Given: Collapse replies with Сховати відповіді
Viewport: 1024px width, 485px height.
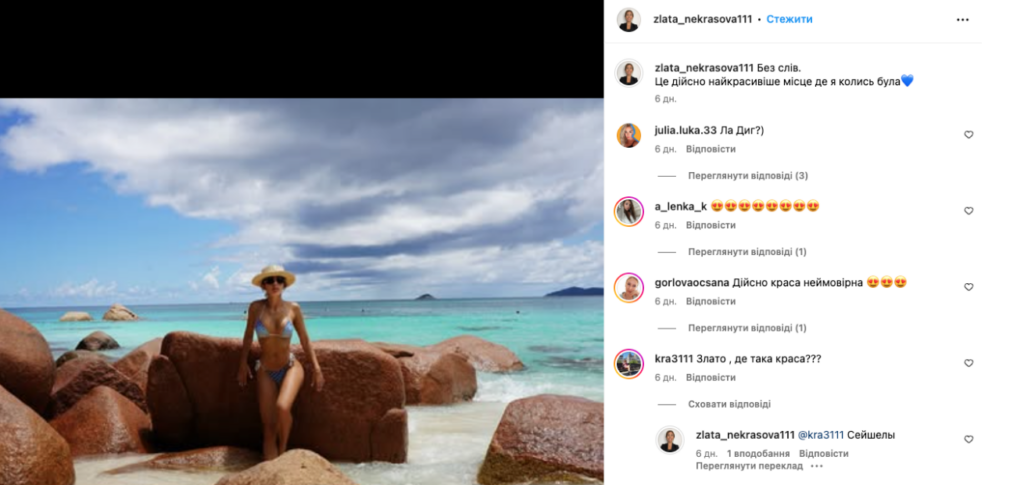Looking at the screenshot, I should click(x=729, y=404).
